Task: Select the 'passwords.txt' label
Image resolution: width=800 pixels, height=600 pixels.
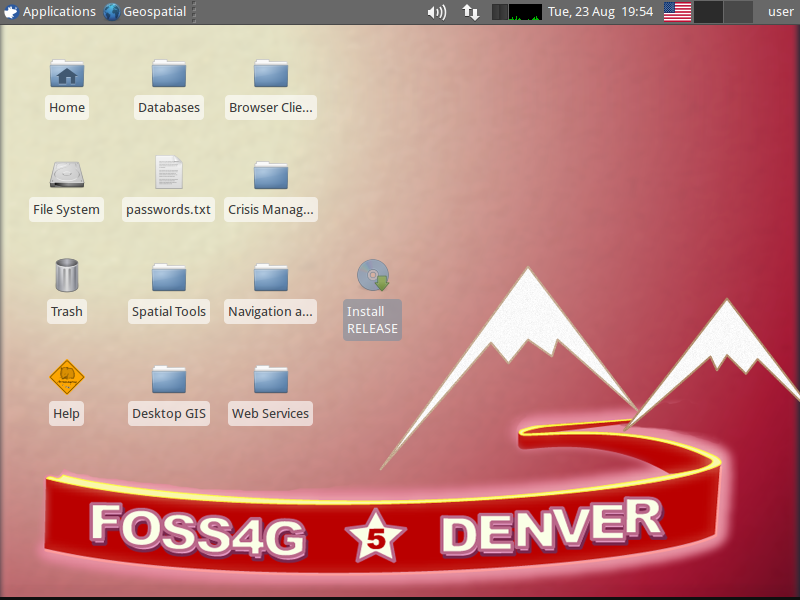Action: tap(168, 210)
